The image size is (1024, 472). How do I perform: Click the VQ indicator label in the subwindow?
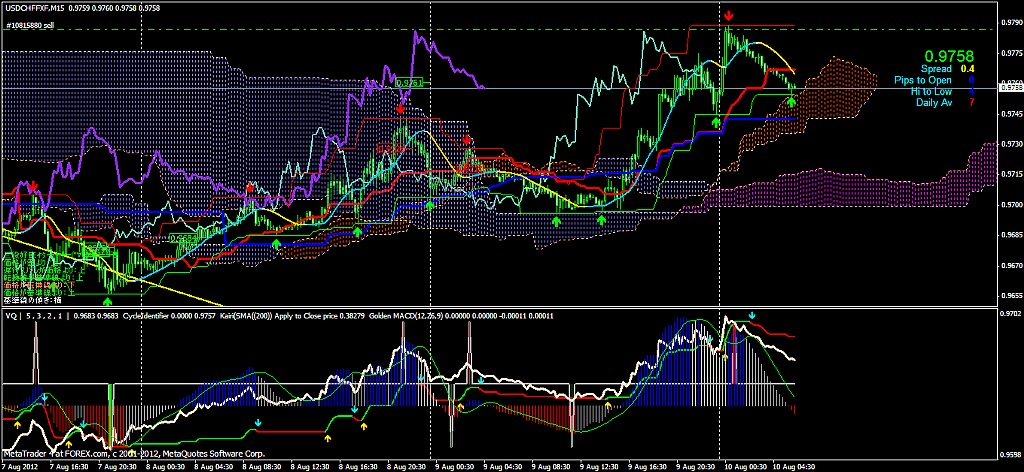10,316
